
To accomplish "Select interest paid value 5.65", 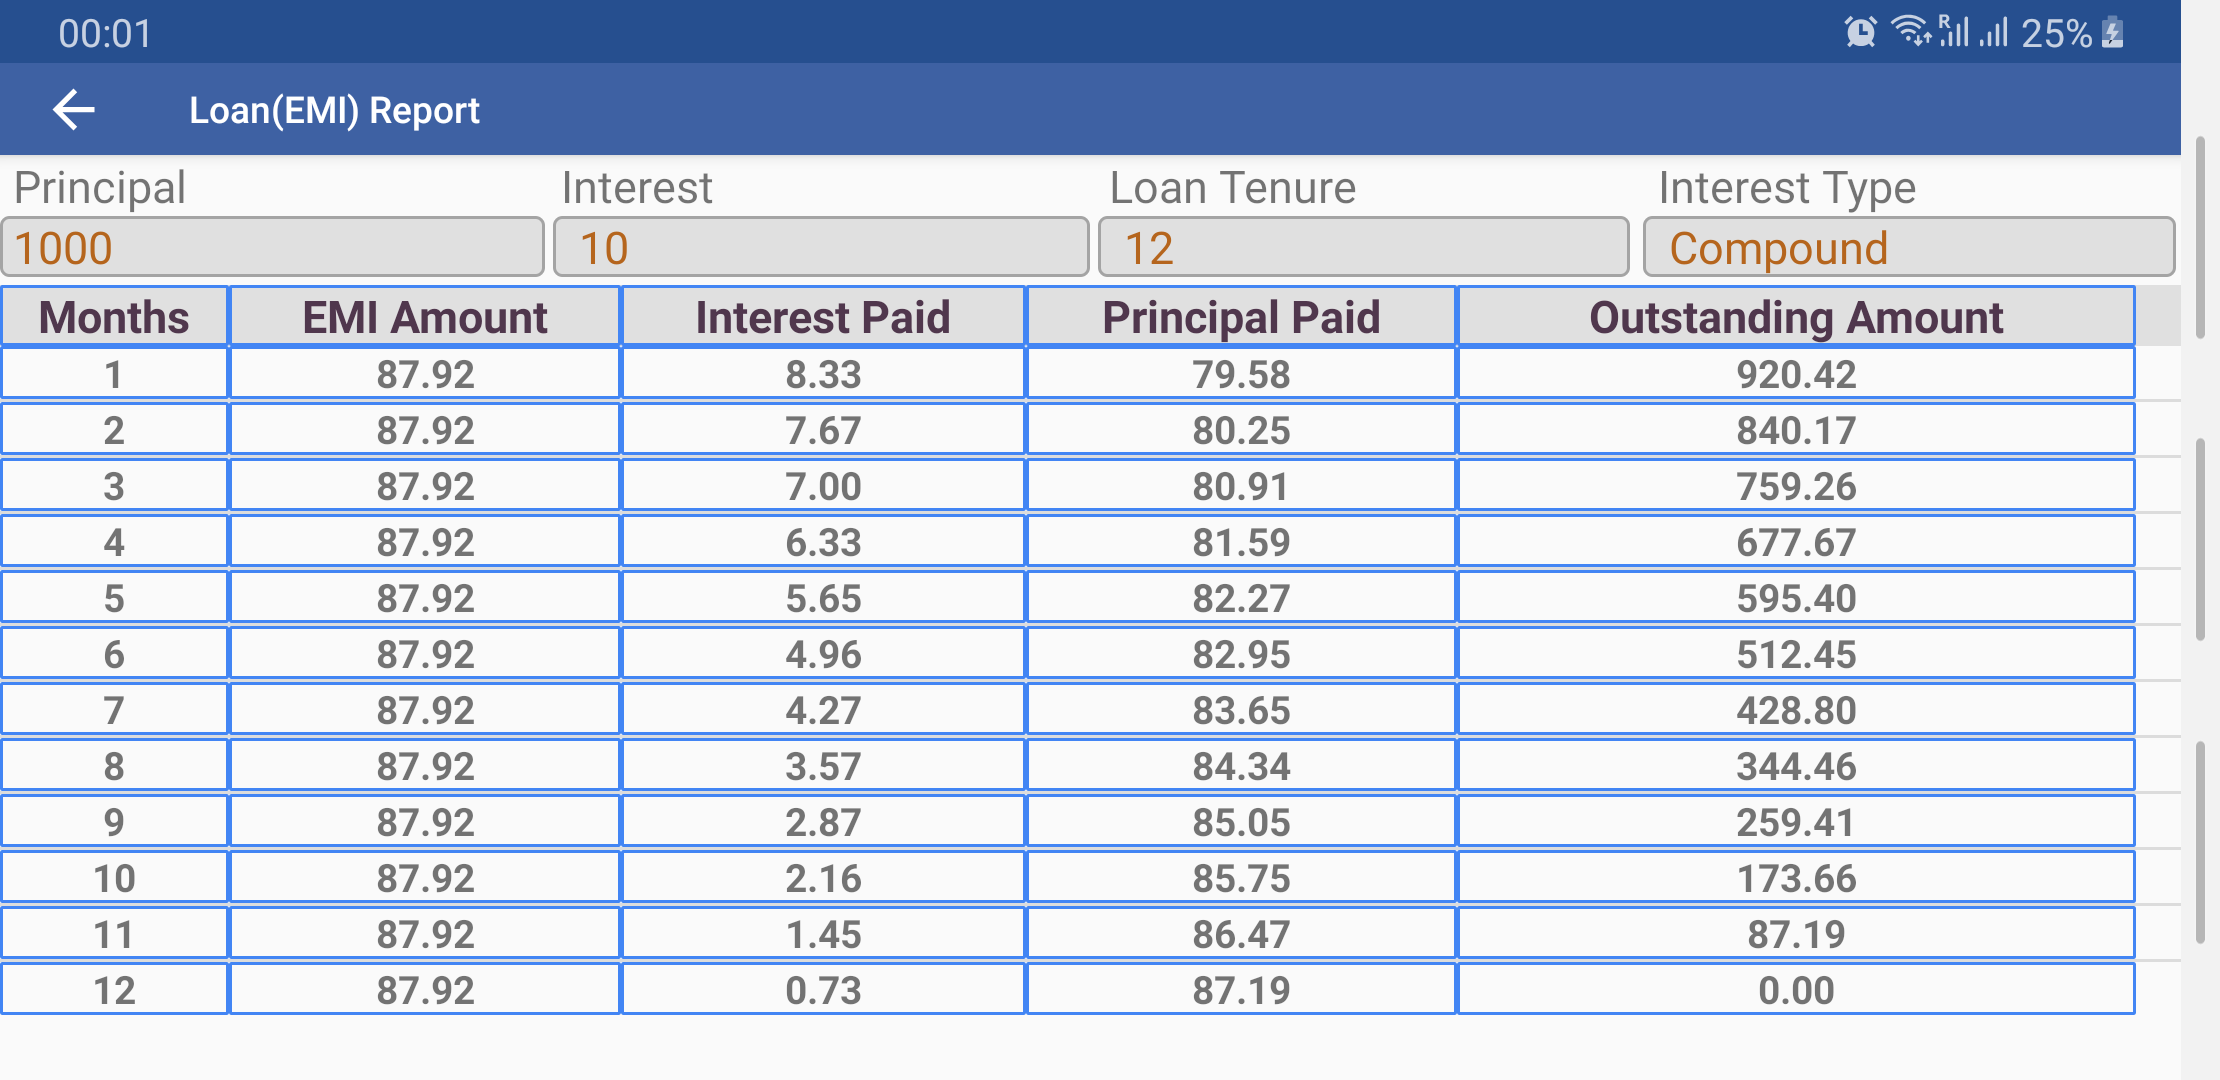I will (823, 598).
